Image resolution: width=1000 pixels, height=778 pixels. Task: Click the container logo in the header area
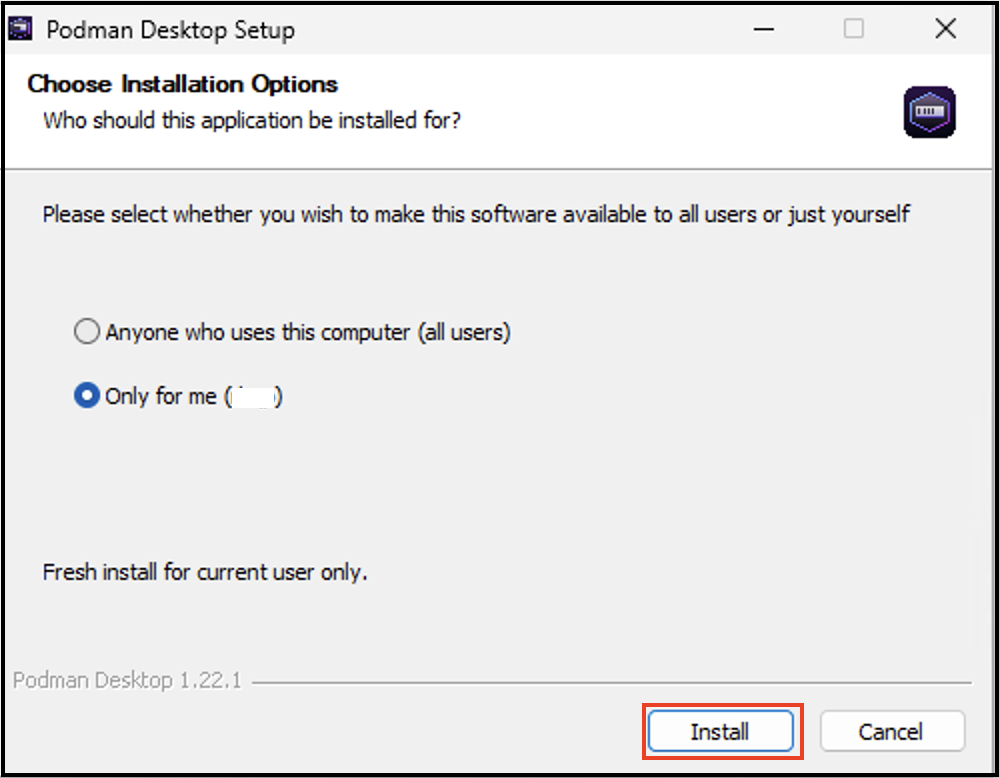pos(929,111)
